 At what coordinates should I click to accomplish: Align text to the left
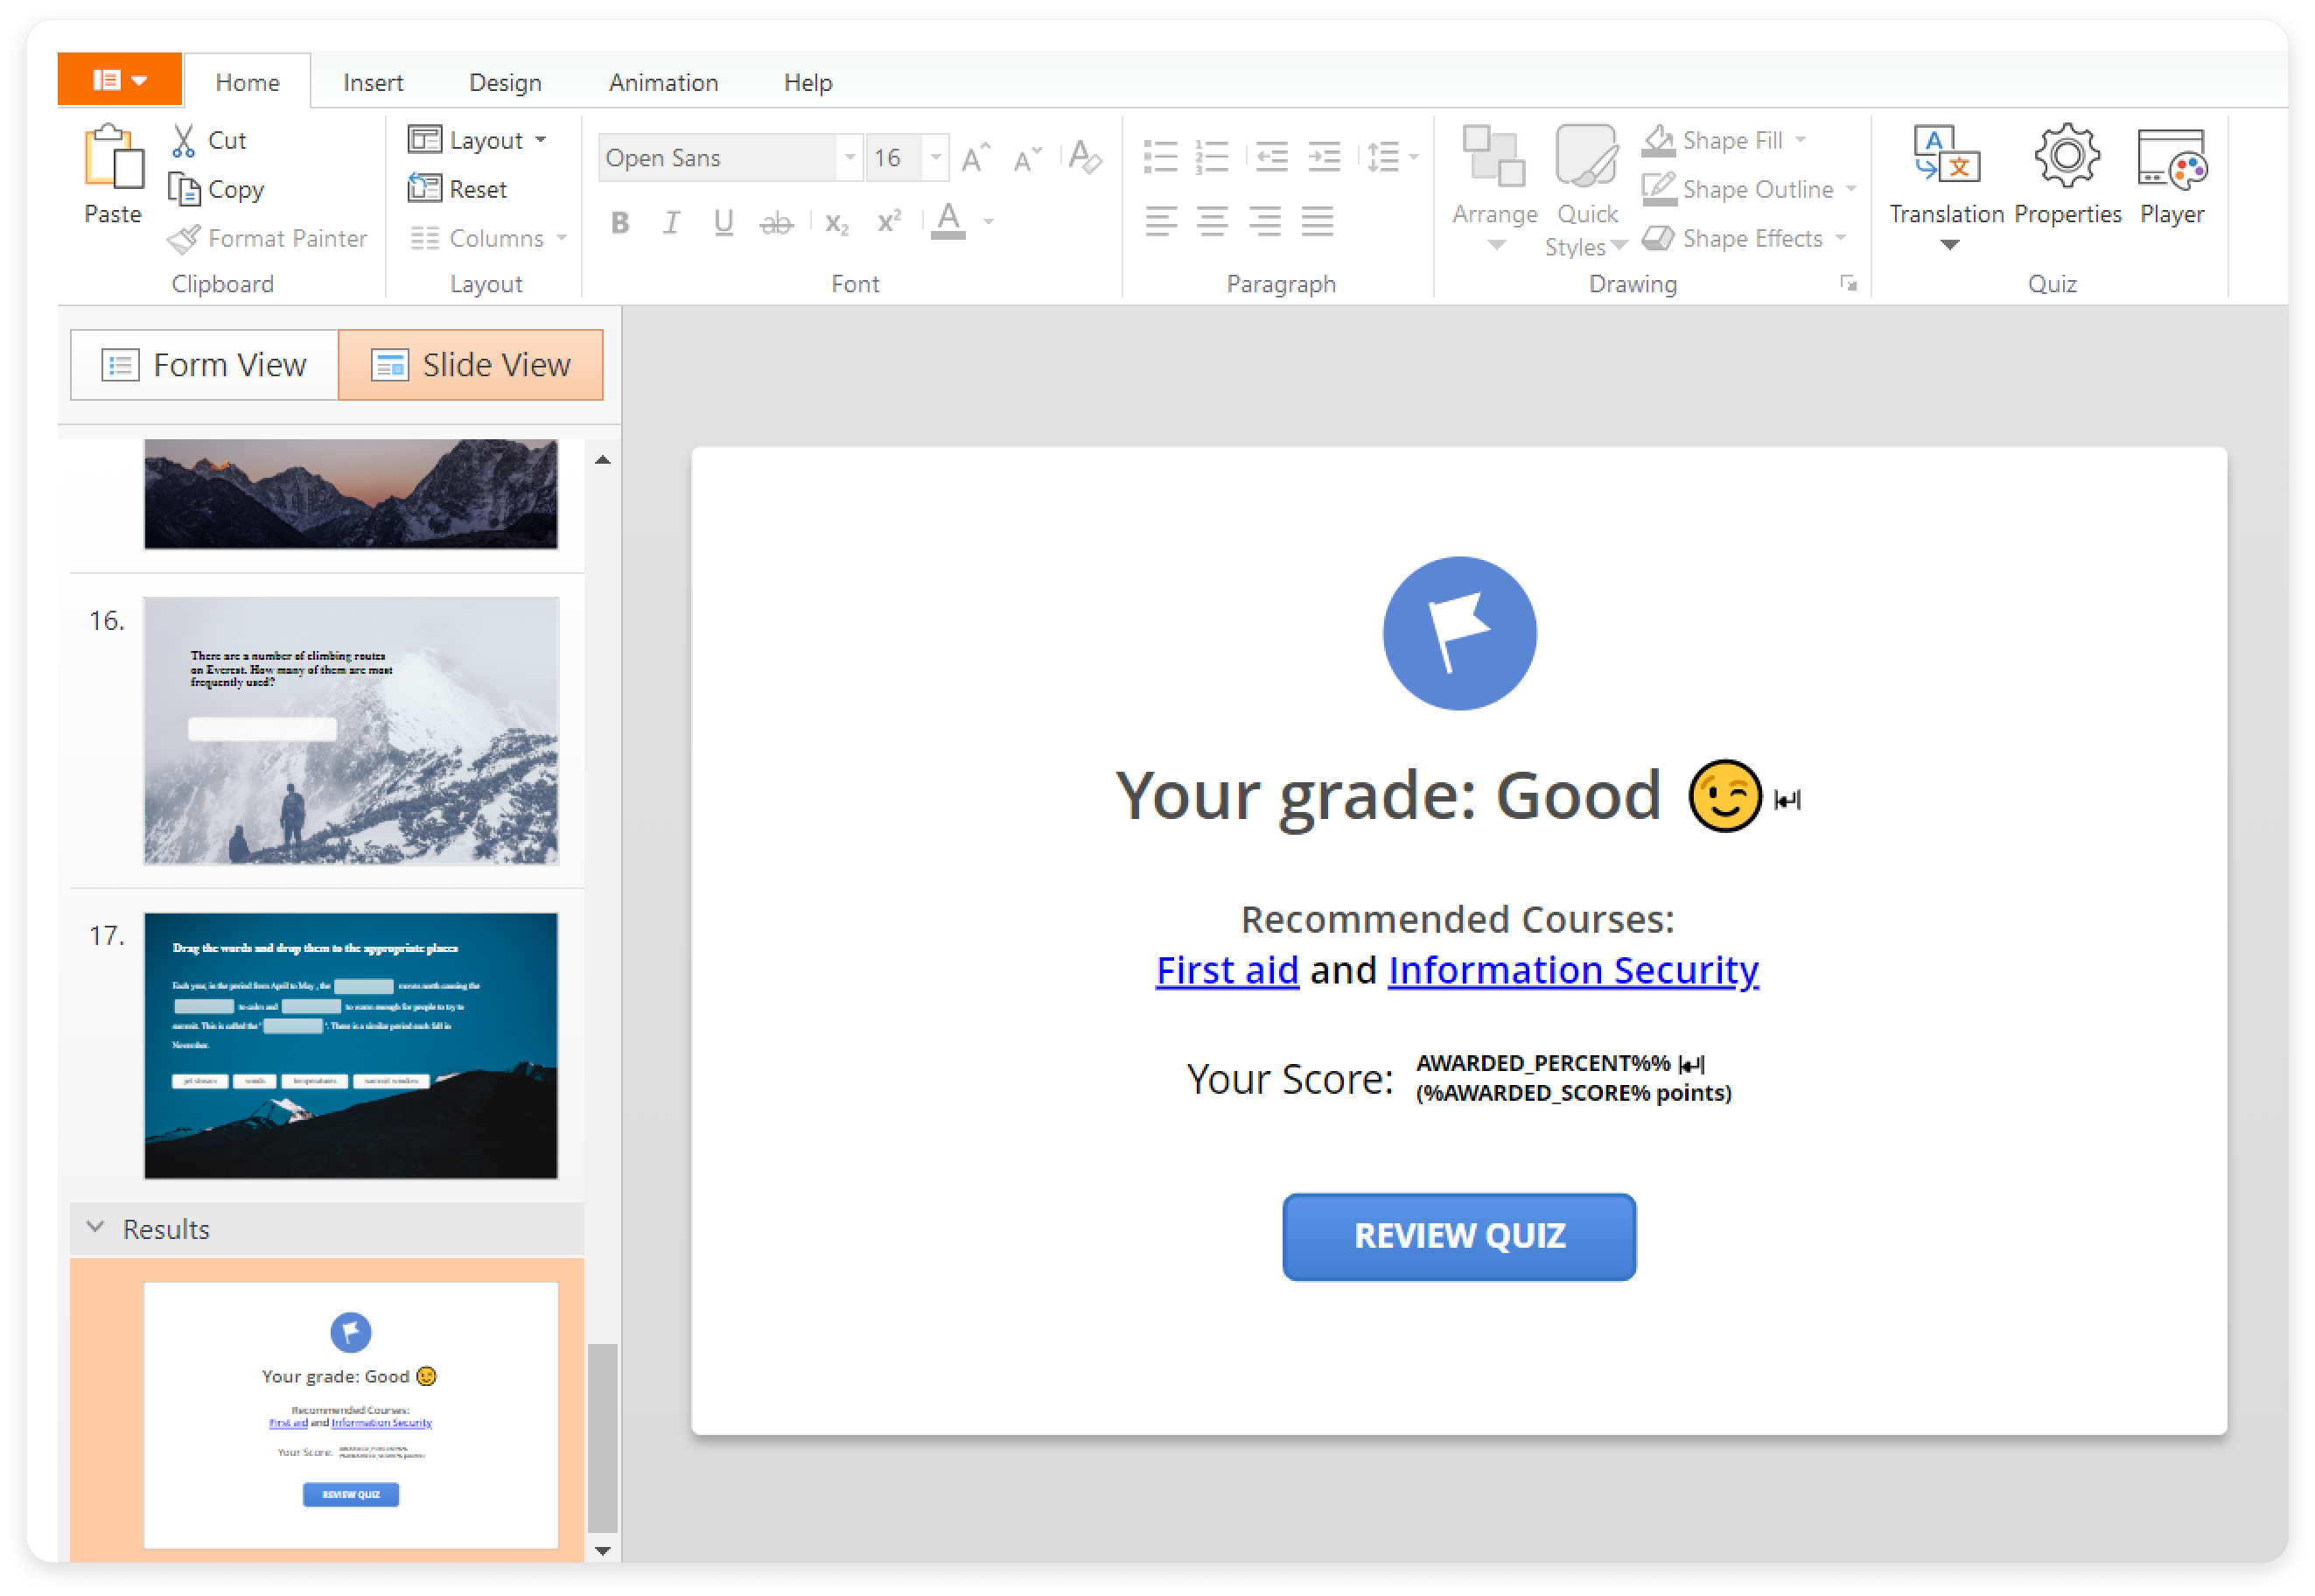[1160, 220]
